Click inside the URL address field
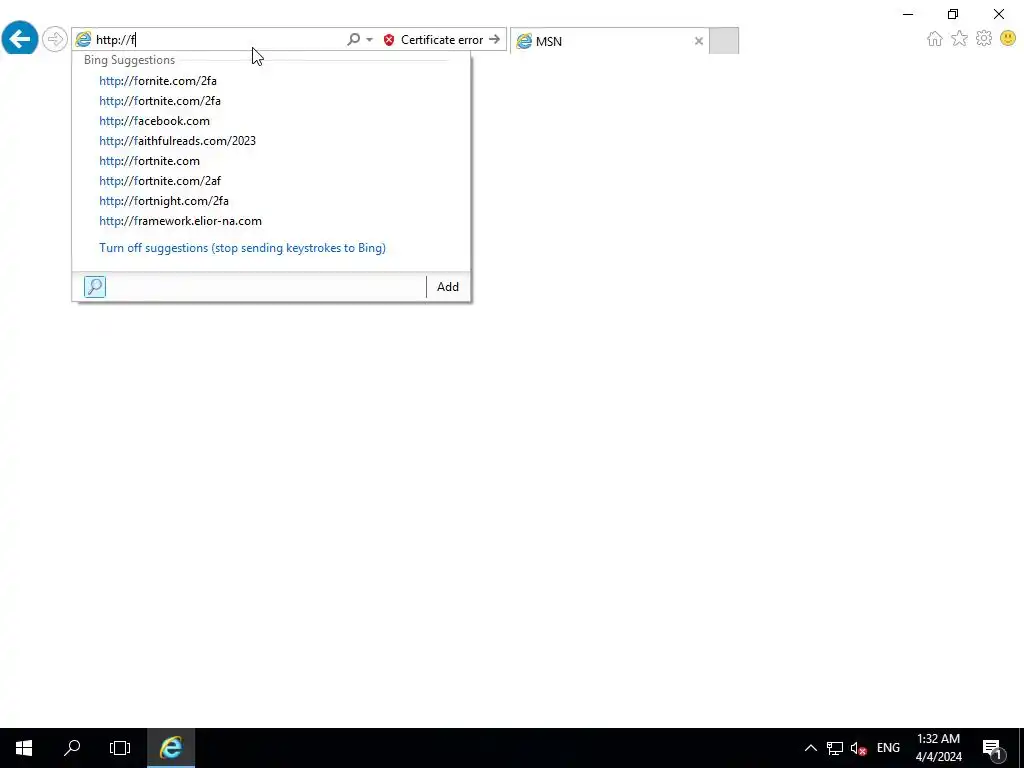Image resolution: width=1024 pixels, height=768 pixels. tap(219, 40)
